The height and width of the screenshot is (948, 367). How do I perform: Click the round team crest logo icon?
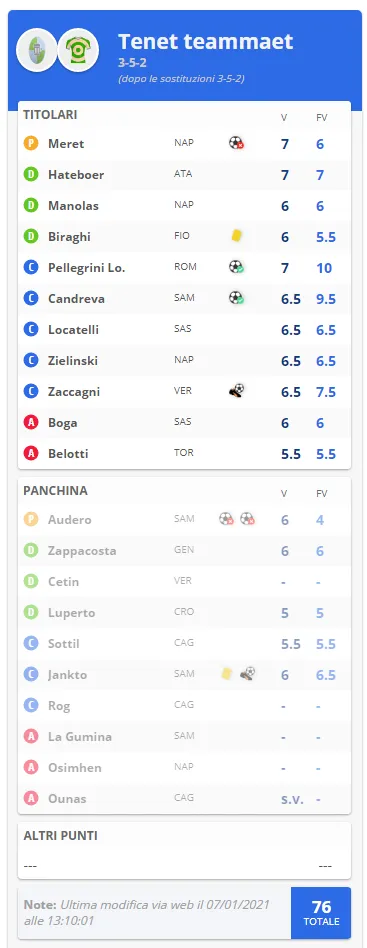[36, 50]
